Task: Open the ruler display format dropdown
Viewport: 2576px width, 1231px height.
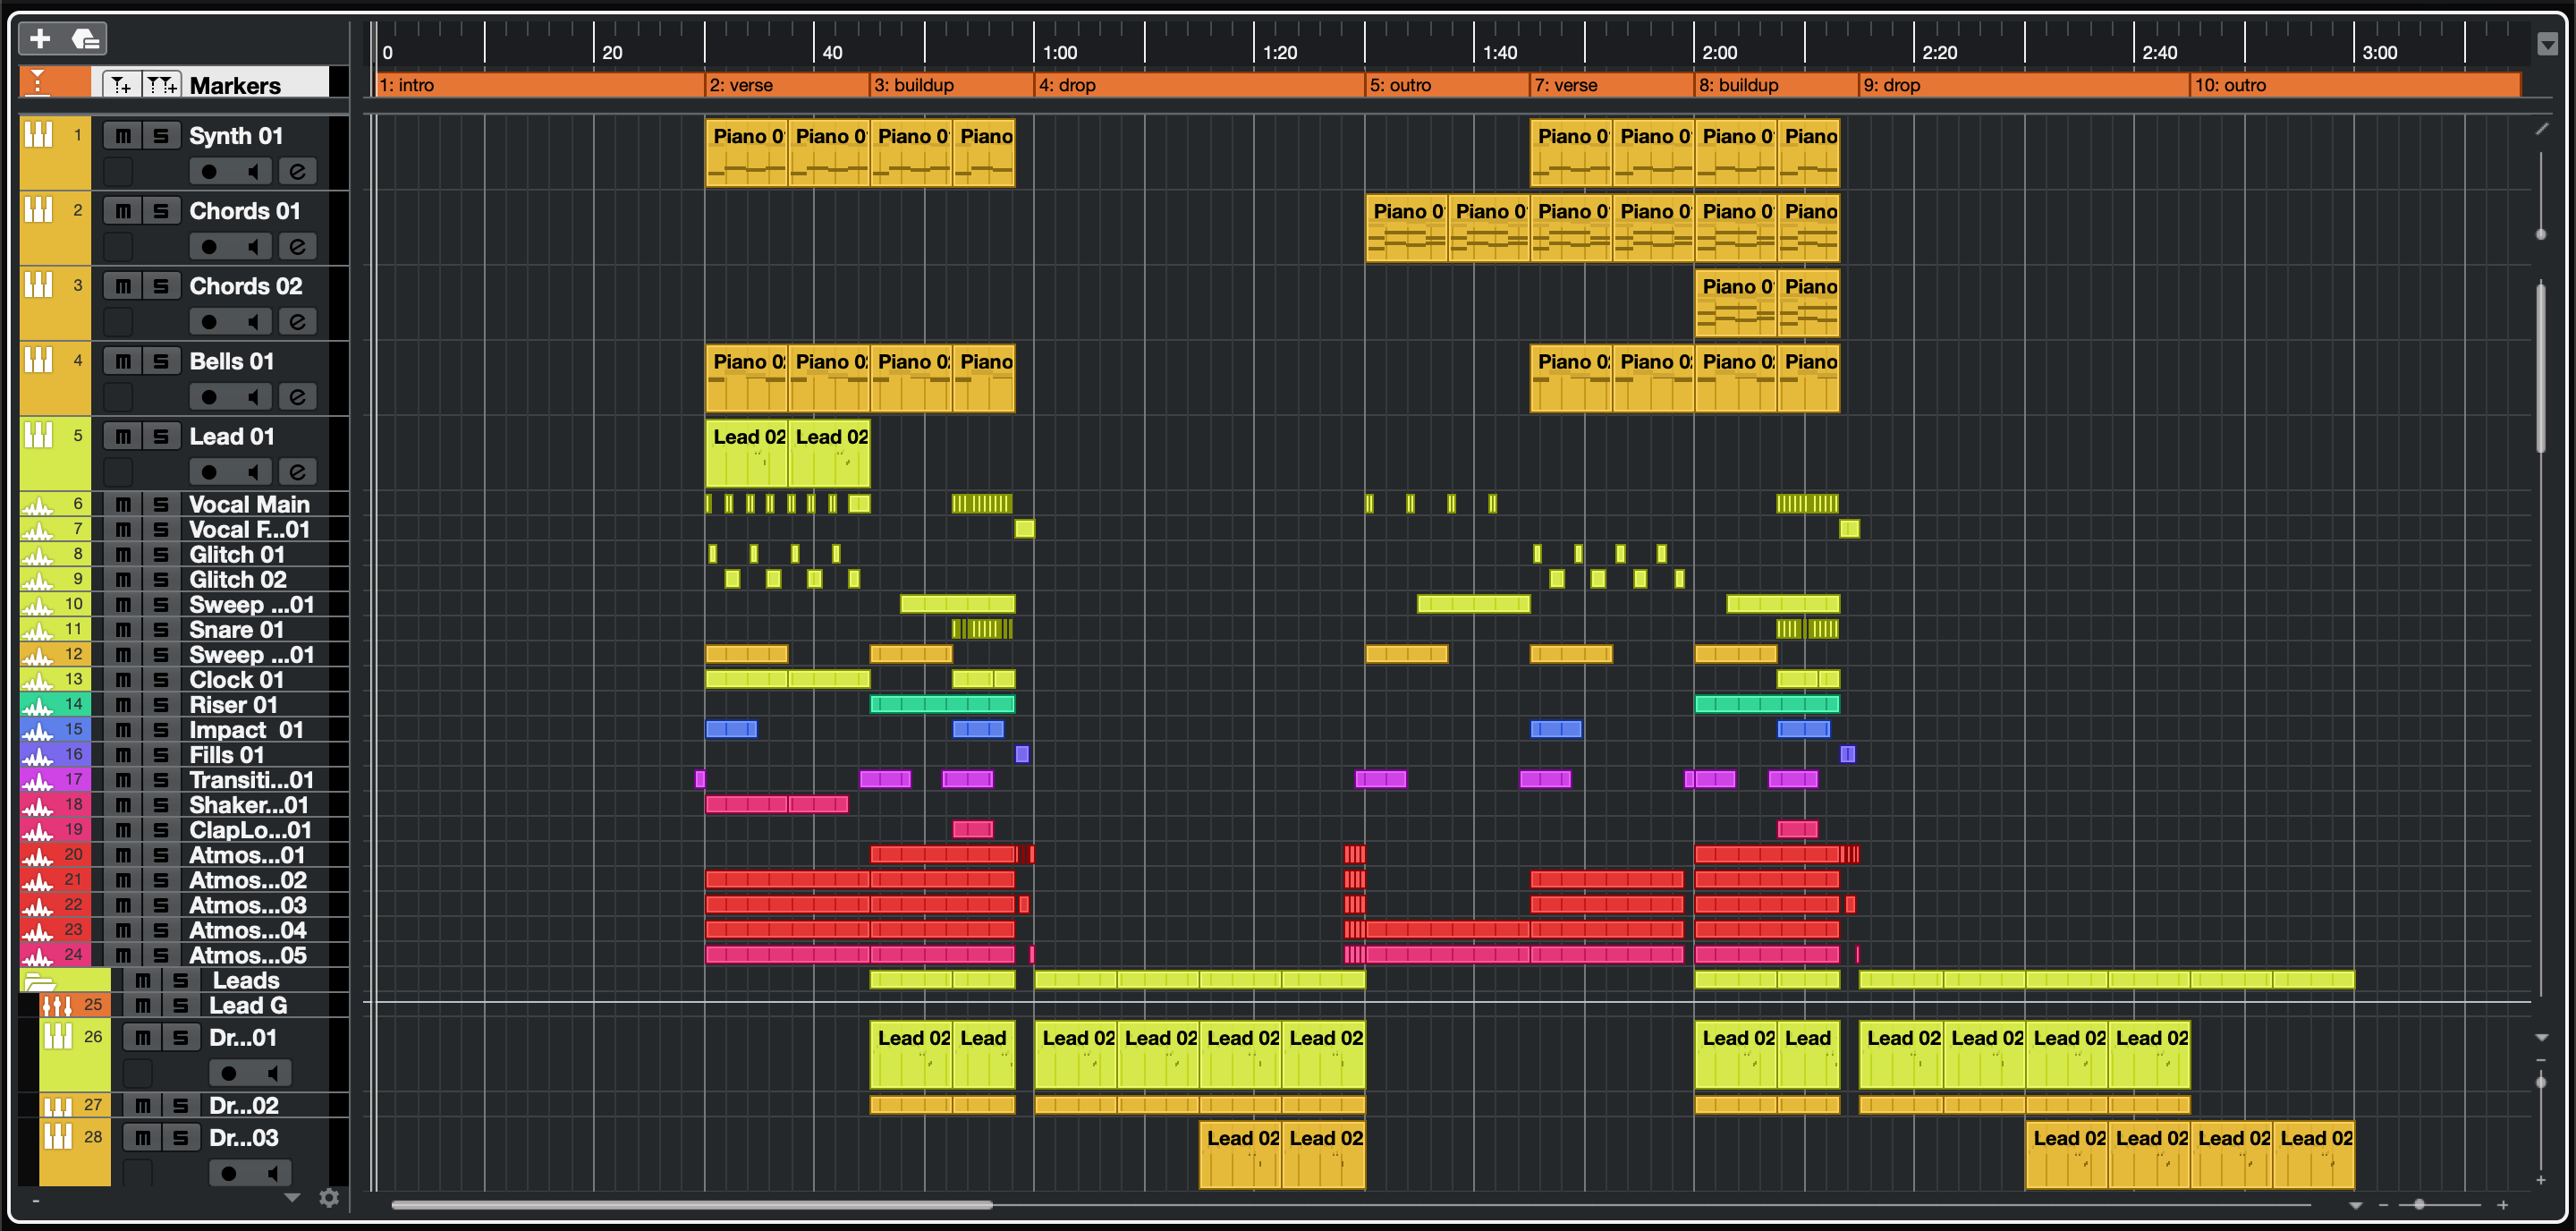Action: (x=2547, y=44)
